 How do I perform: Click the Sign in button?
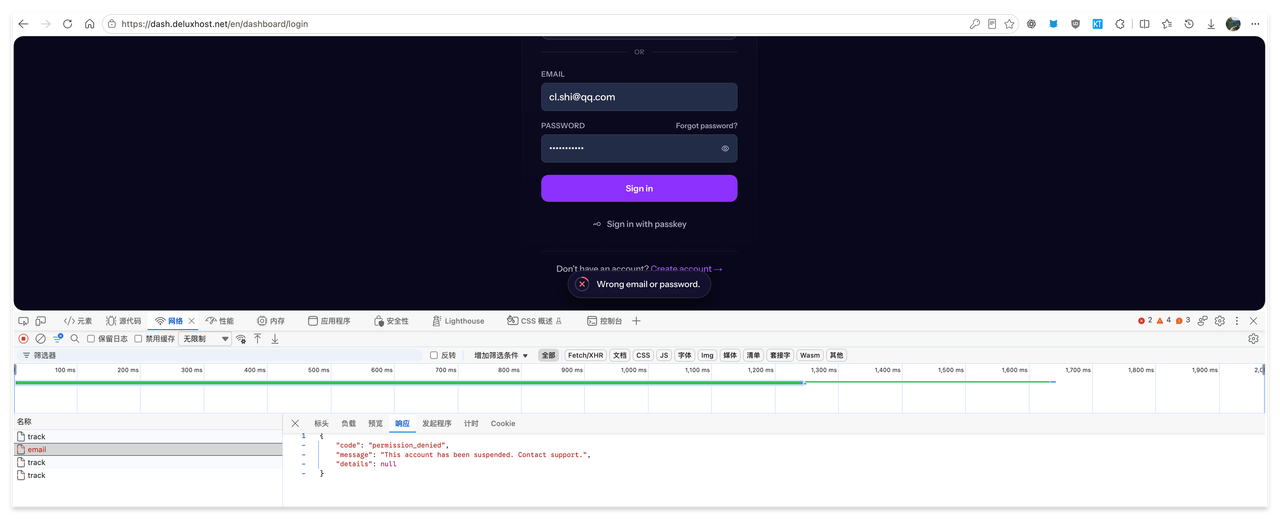639,188
